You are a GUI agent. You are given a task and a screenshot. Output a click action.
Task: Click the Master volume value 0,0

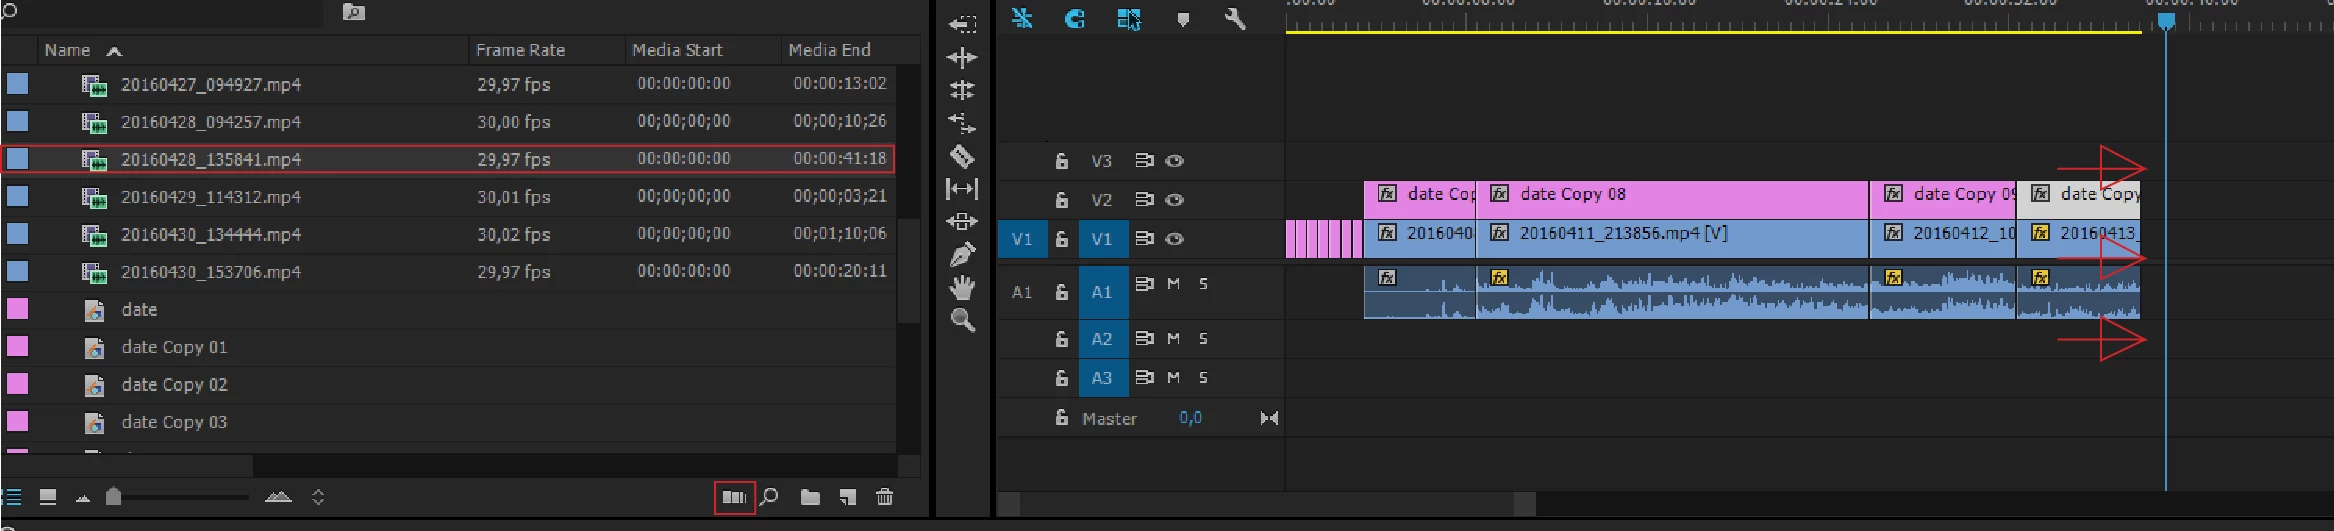pyautogui.click(x=1190, y=418)
